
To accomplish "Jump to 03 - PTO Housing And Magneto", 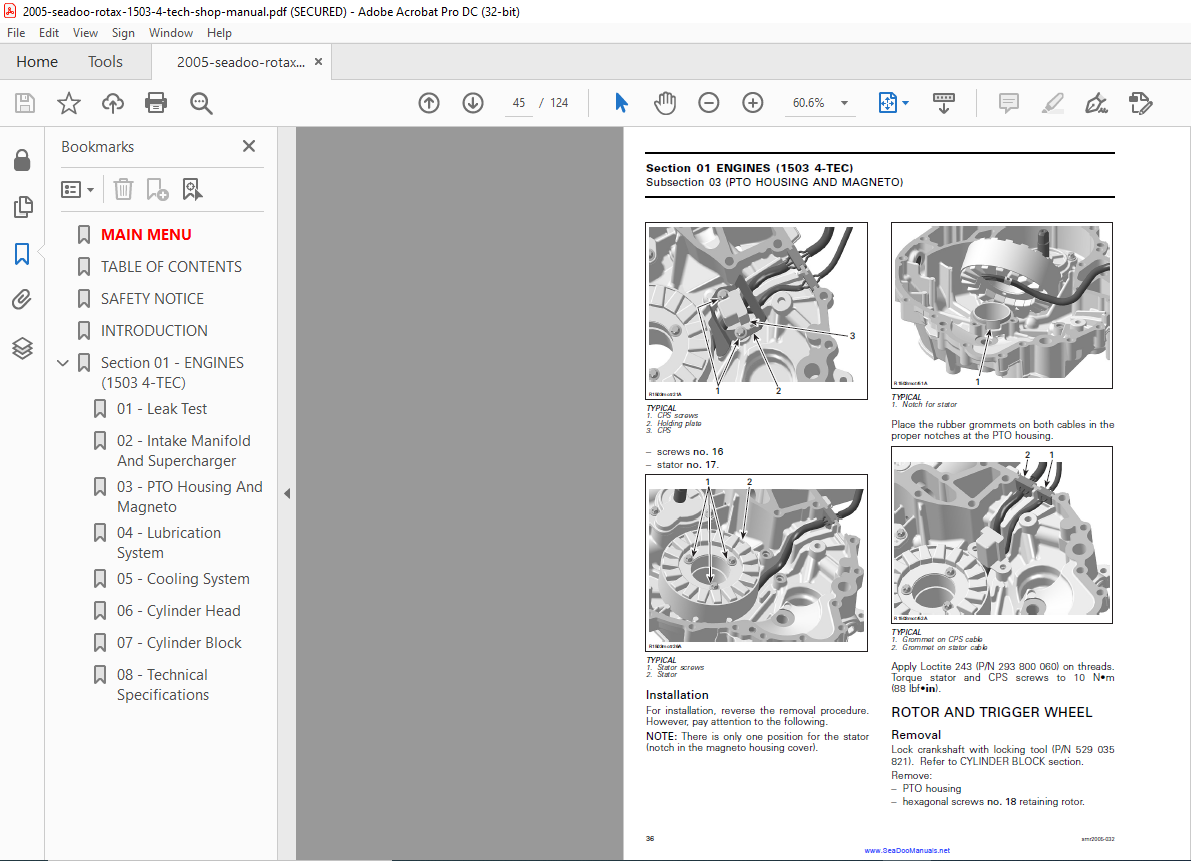I will [189, 497].
